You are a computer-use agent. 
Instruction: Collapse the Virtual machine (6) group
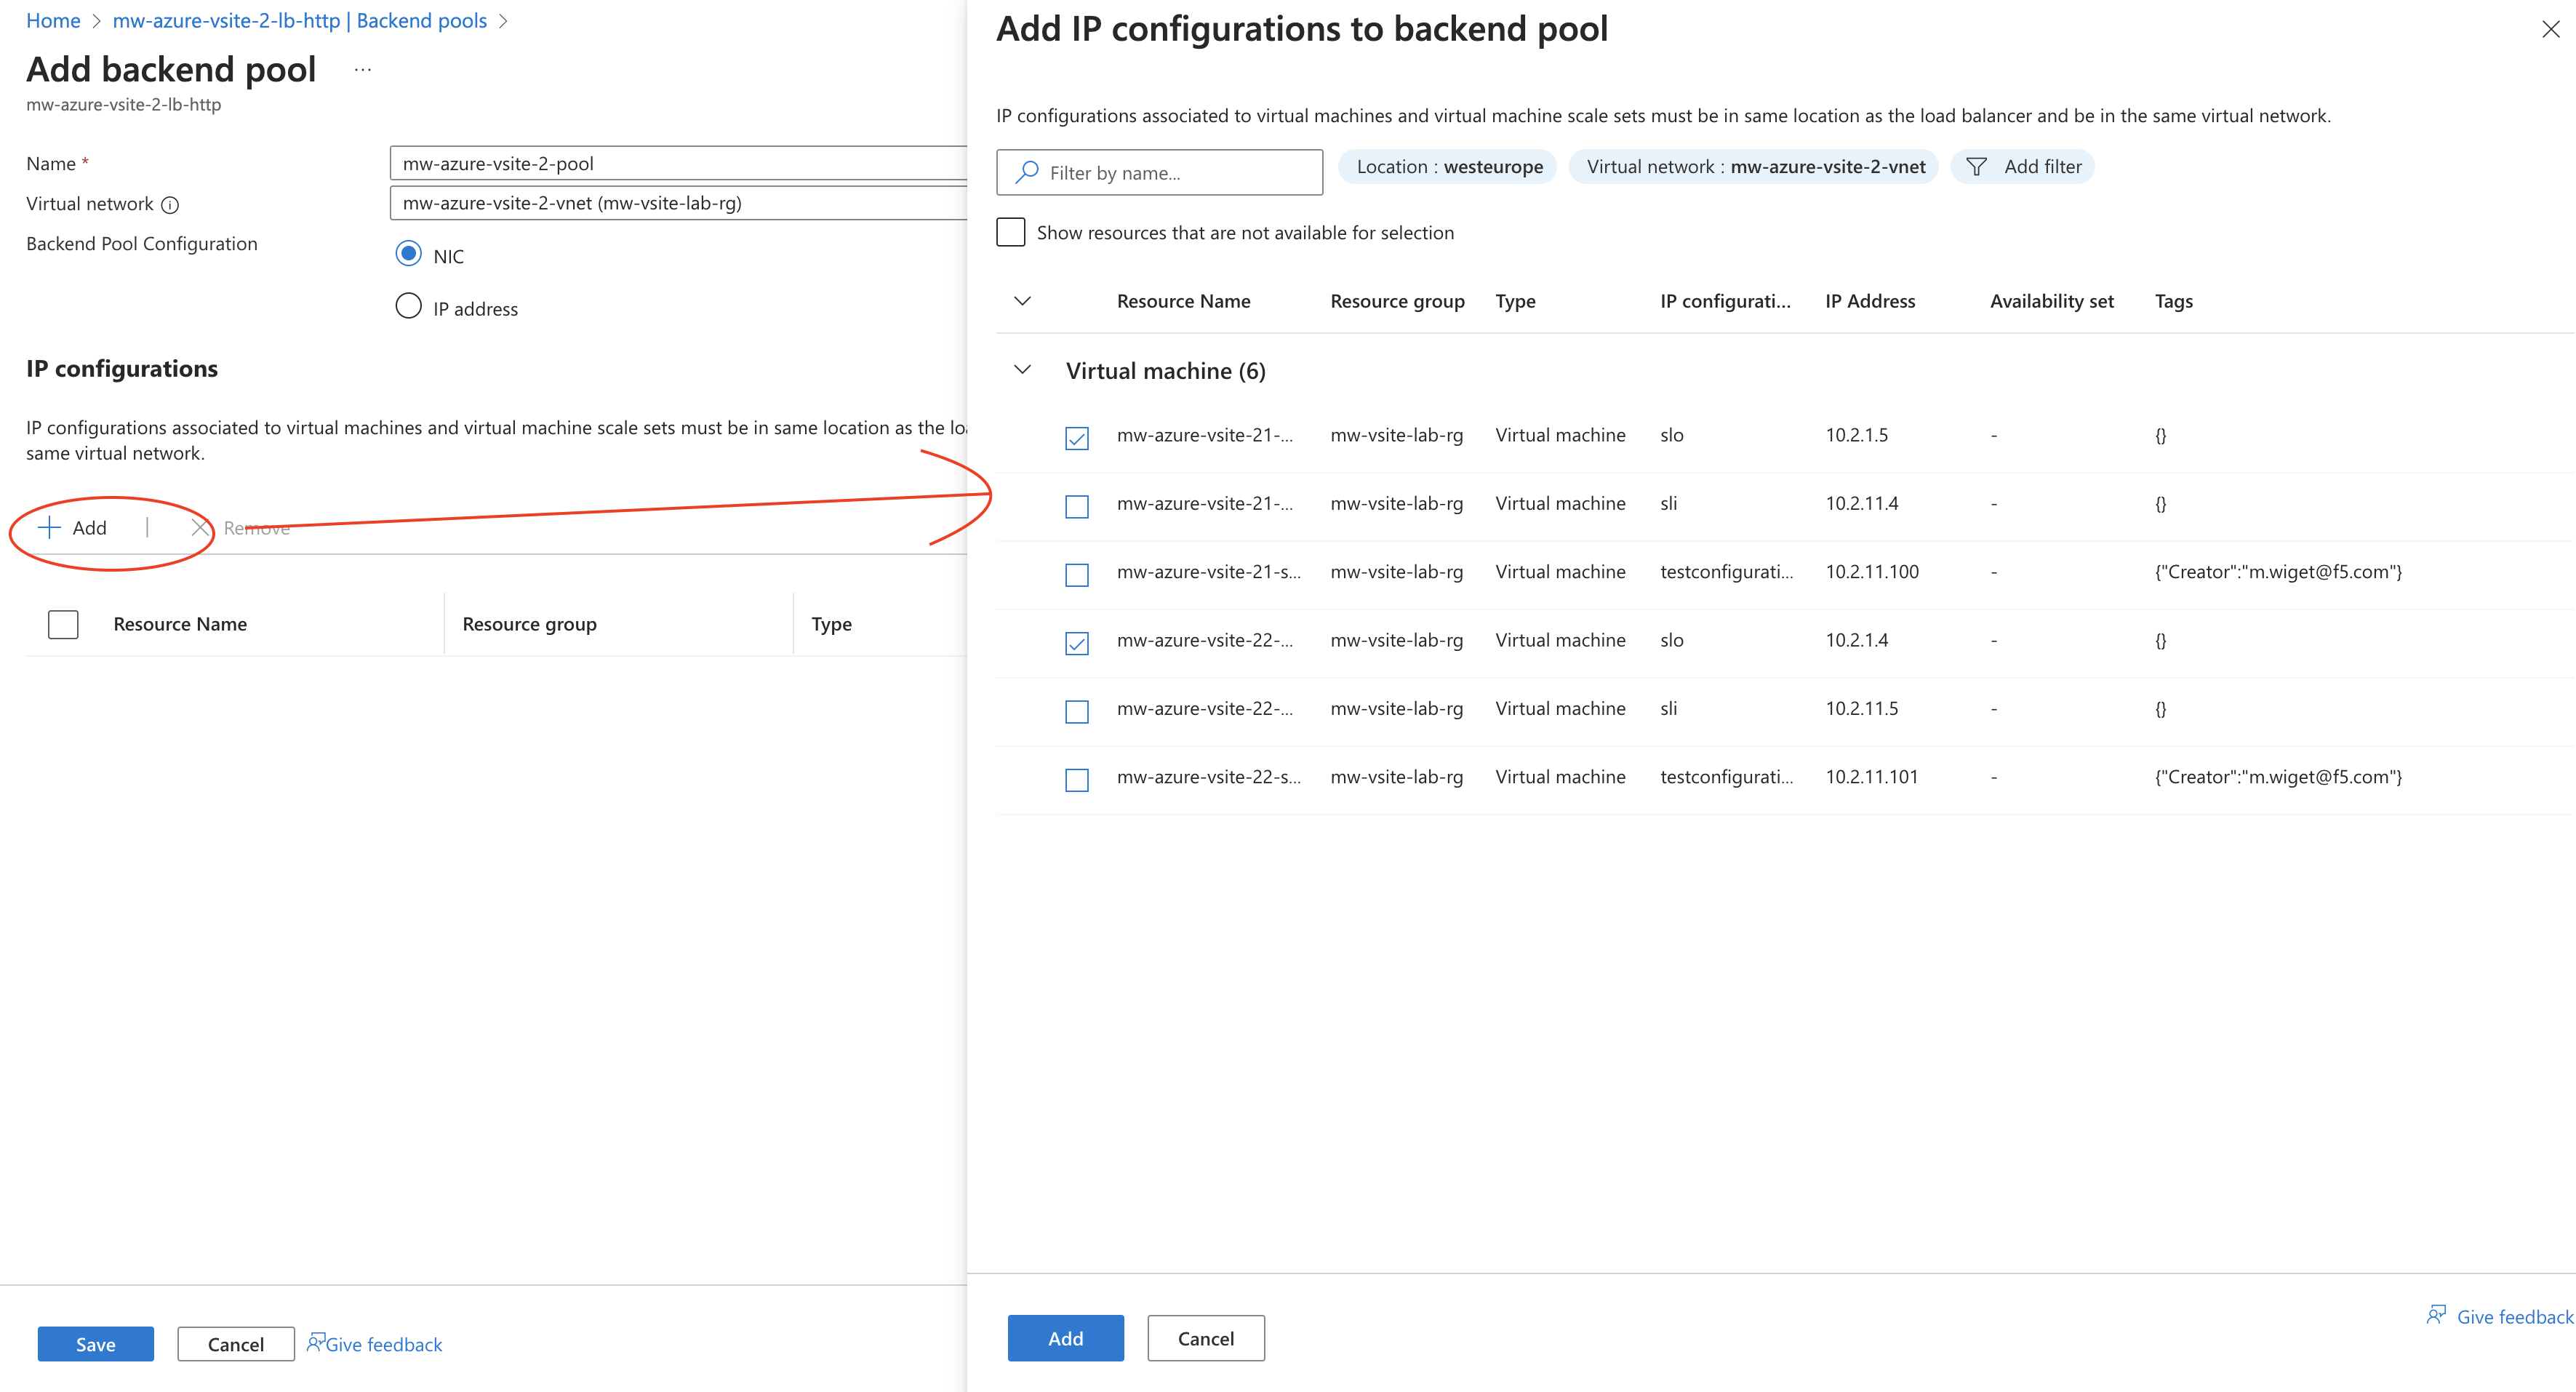click(x=1023, y=369)
